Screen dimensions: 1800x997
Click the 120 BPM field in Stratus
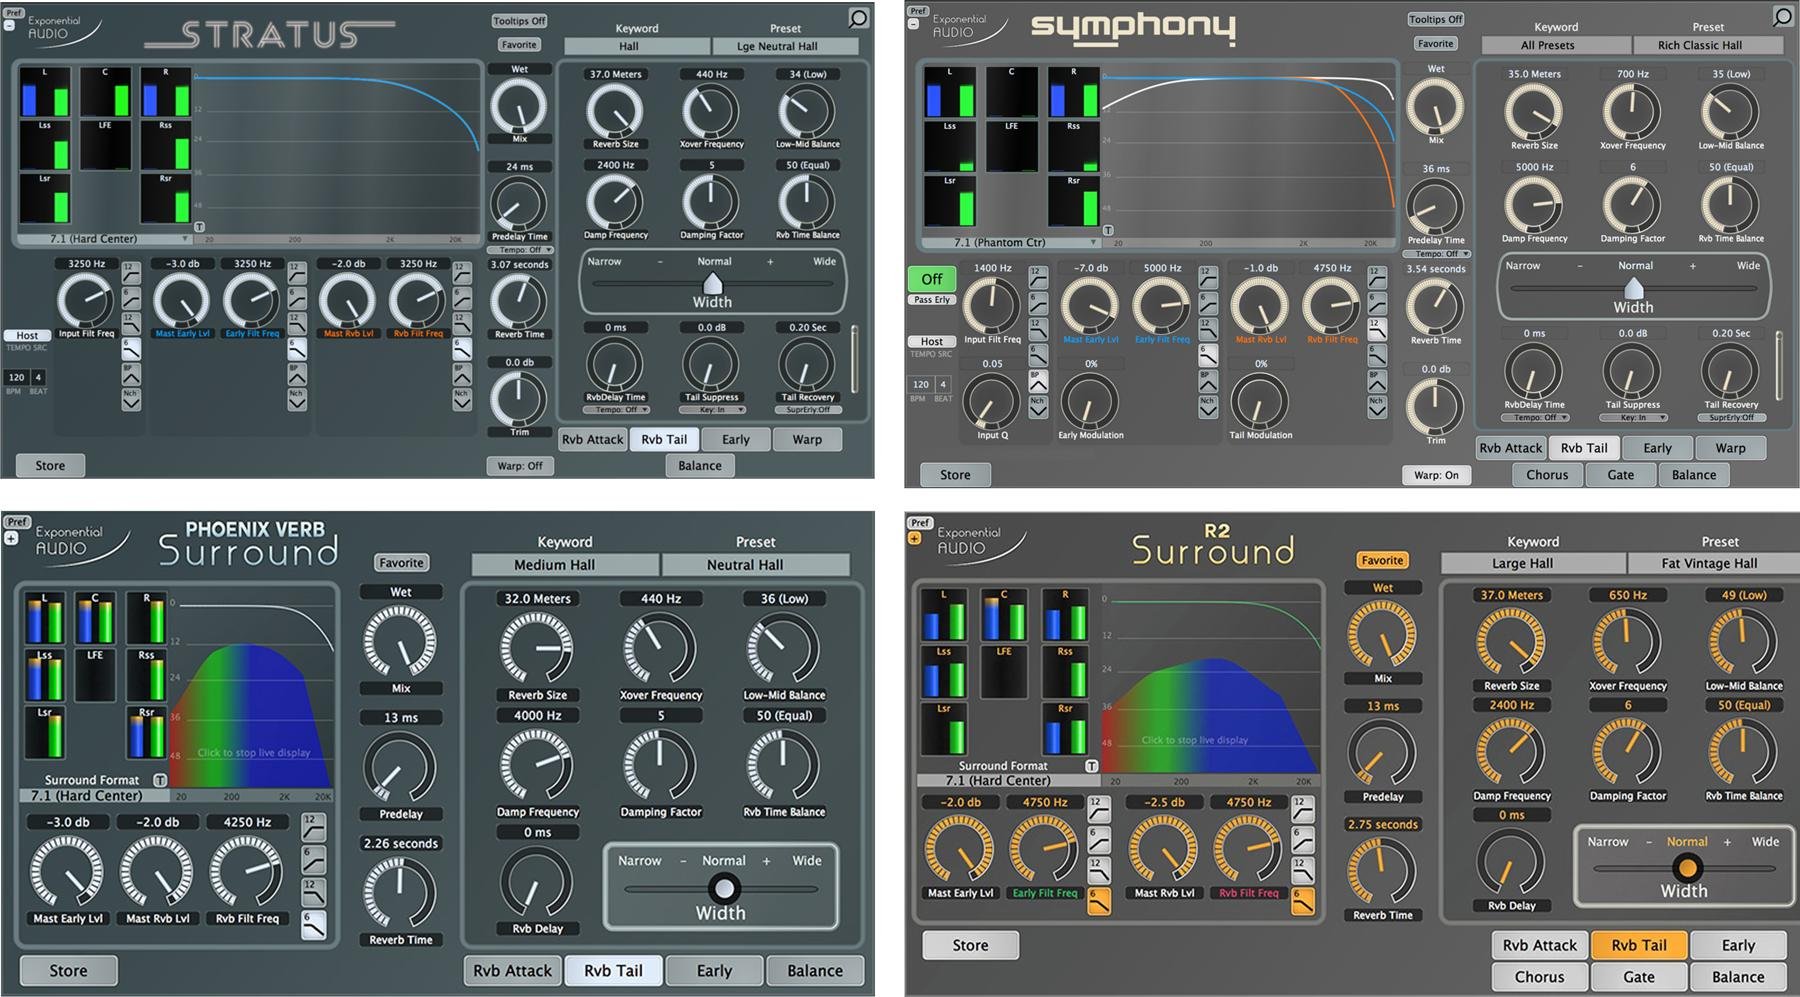[16, 377]
